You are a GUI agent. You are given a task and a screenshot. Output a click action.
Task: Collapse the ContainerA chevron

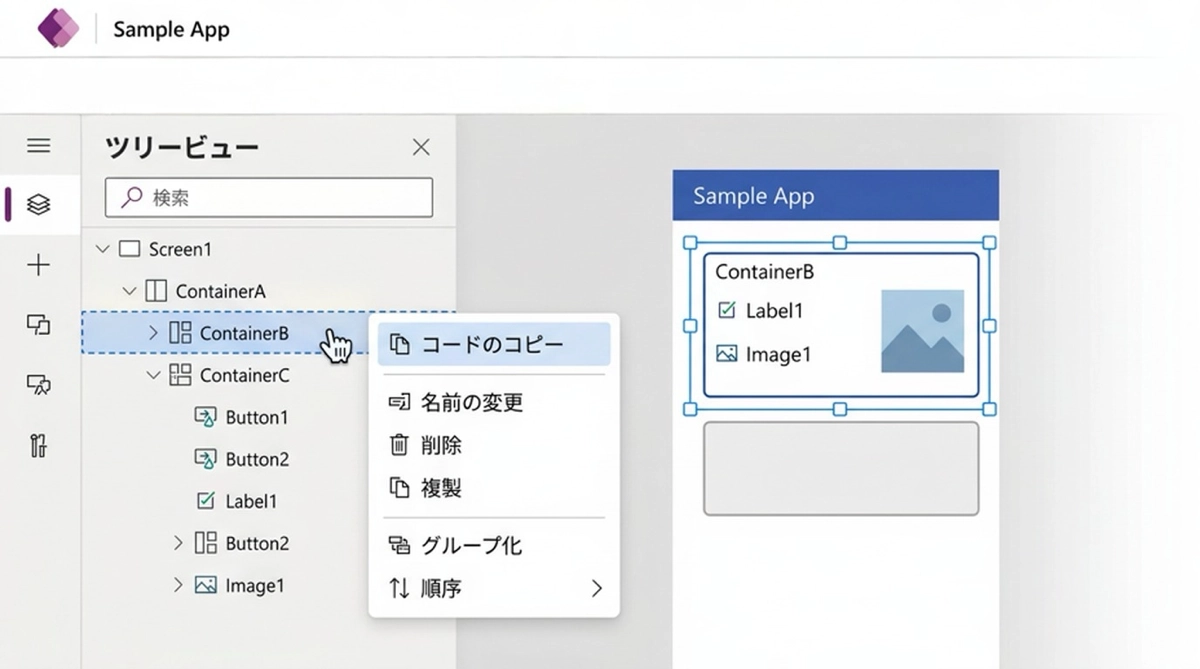coord(129,291)
